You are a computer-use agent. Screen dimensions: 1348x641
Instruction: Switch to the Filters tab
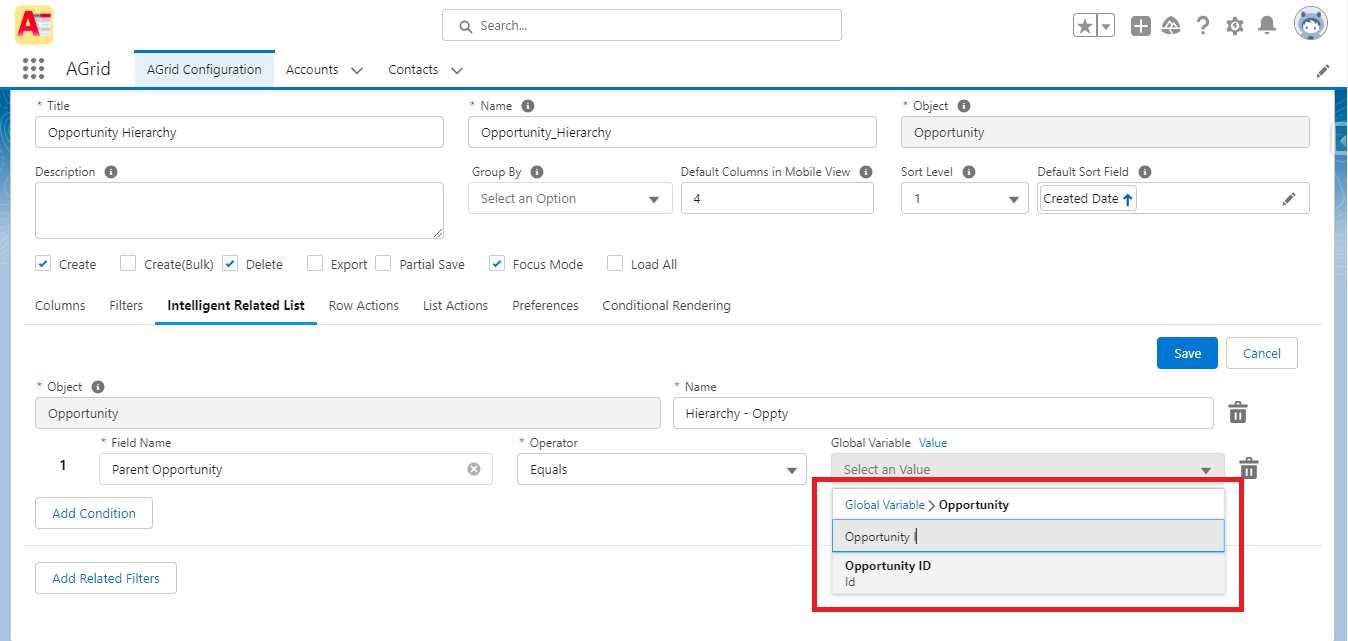click(126, 306)
